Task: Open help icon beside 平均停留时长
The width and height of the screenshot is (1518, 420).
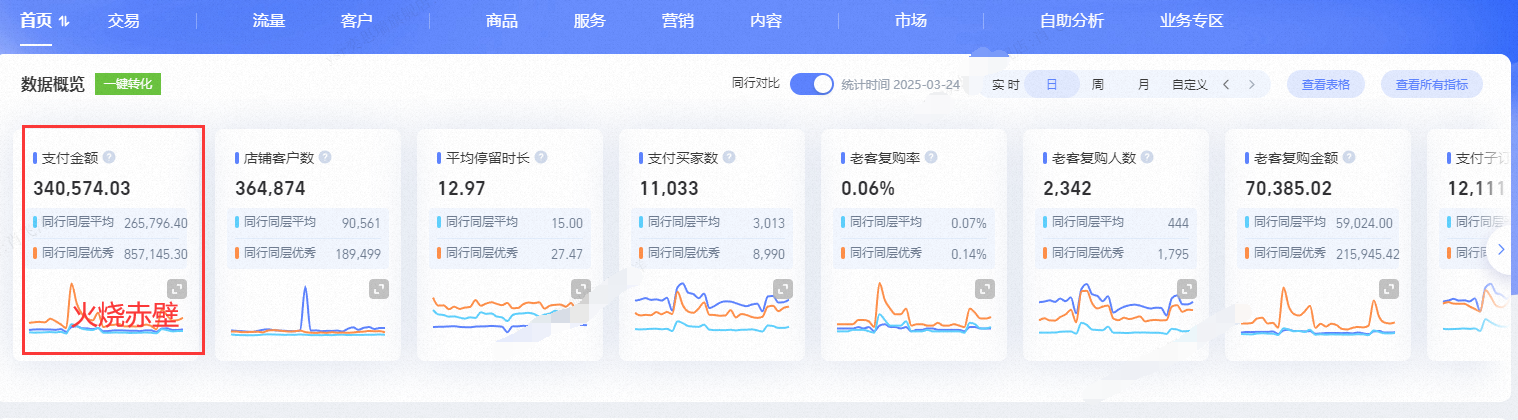Action: pos(541,157)
